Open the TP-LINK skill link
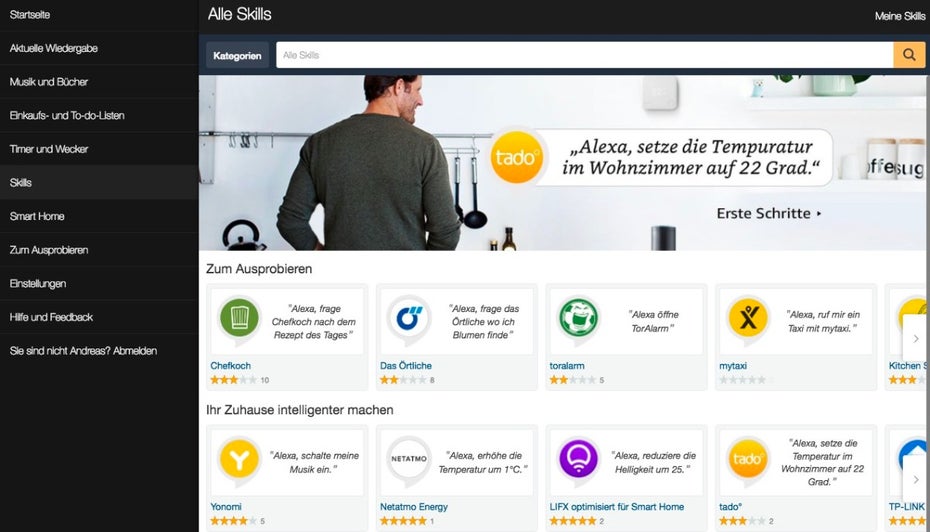Viewport: 930px width, 532px height. 907,507
